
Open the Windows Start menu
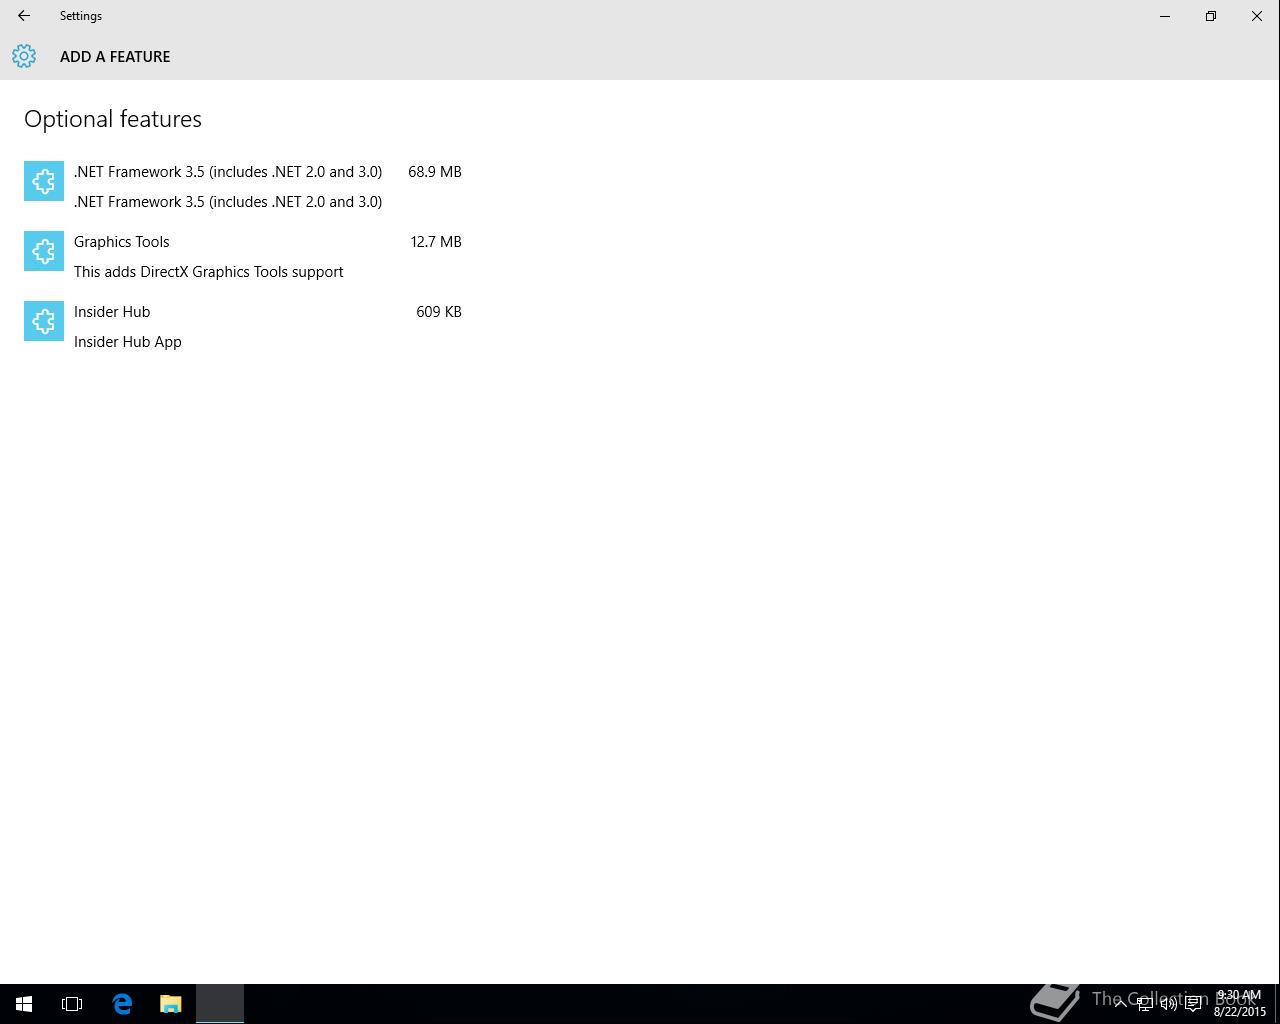[24, 1004]
